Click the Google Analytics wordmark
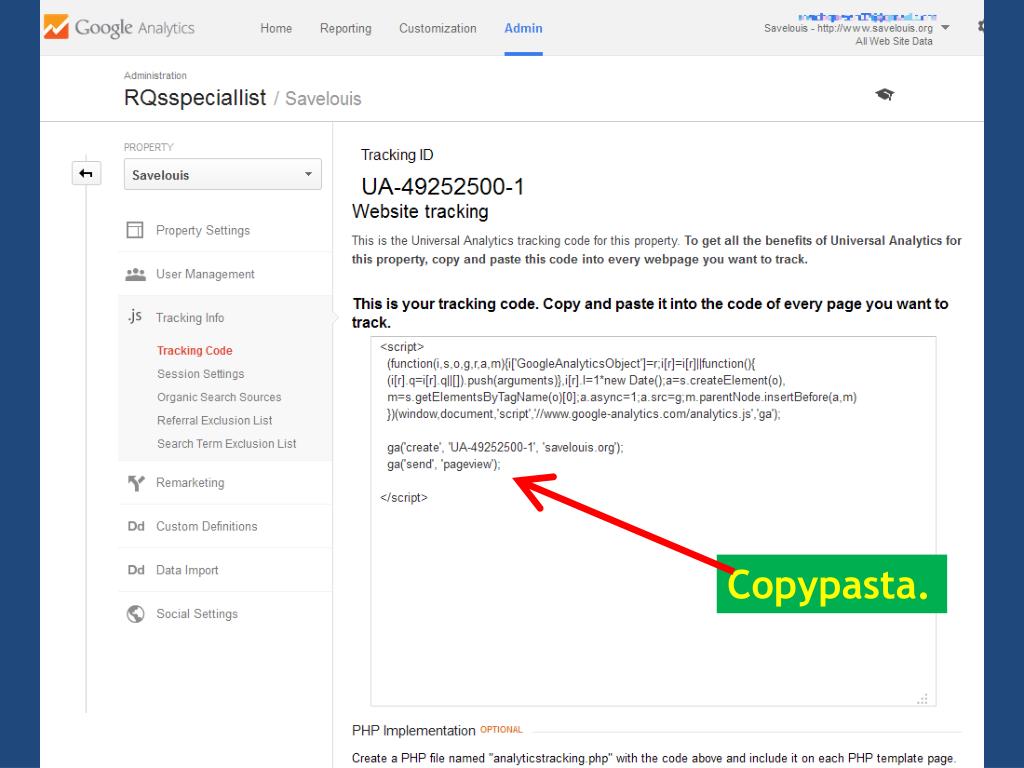This screenshot has height=768, width=1024. [135, 28]
